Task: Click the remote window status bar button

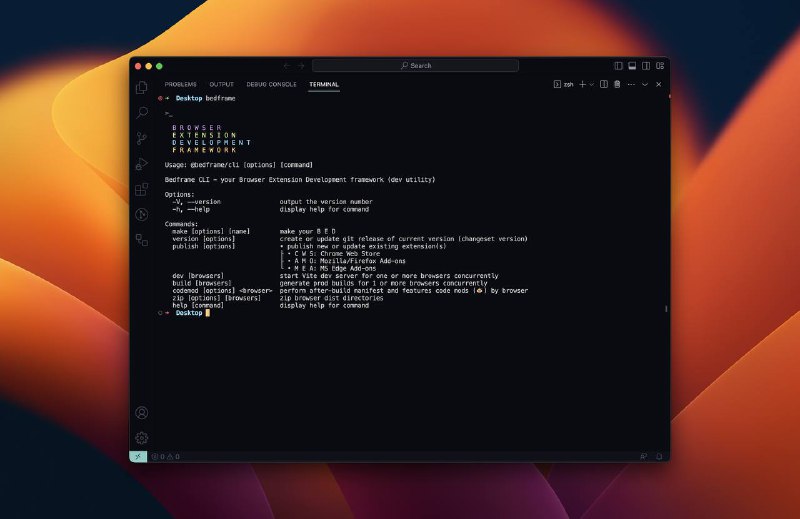Action: point(138,456)
